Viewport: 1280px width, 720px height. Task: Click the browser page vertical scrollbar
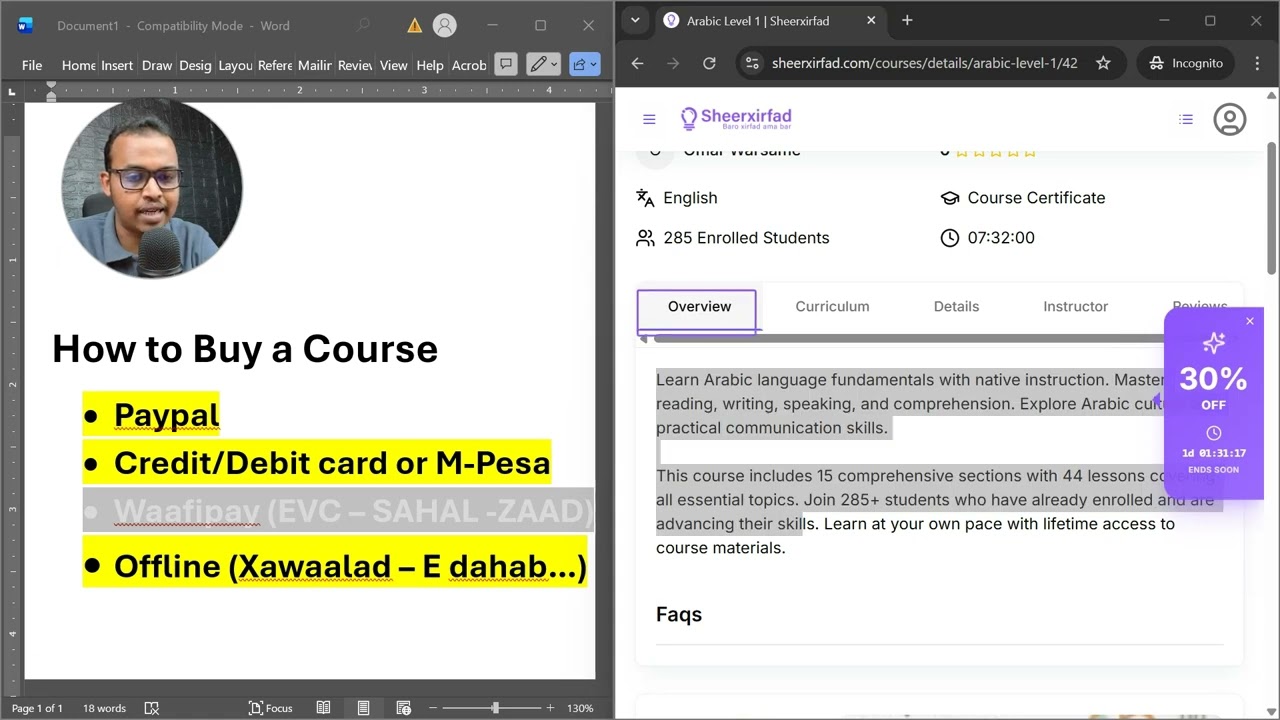[x=1271, y=207]
